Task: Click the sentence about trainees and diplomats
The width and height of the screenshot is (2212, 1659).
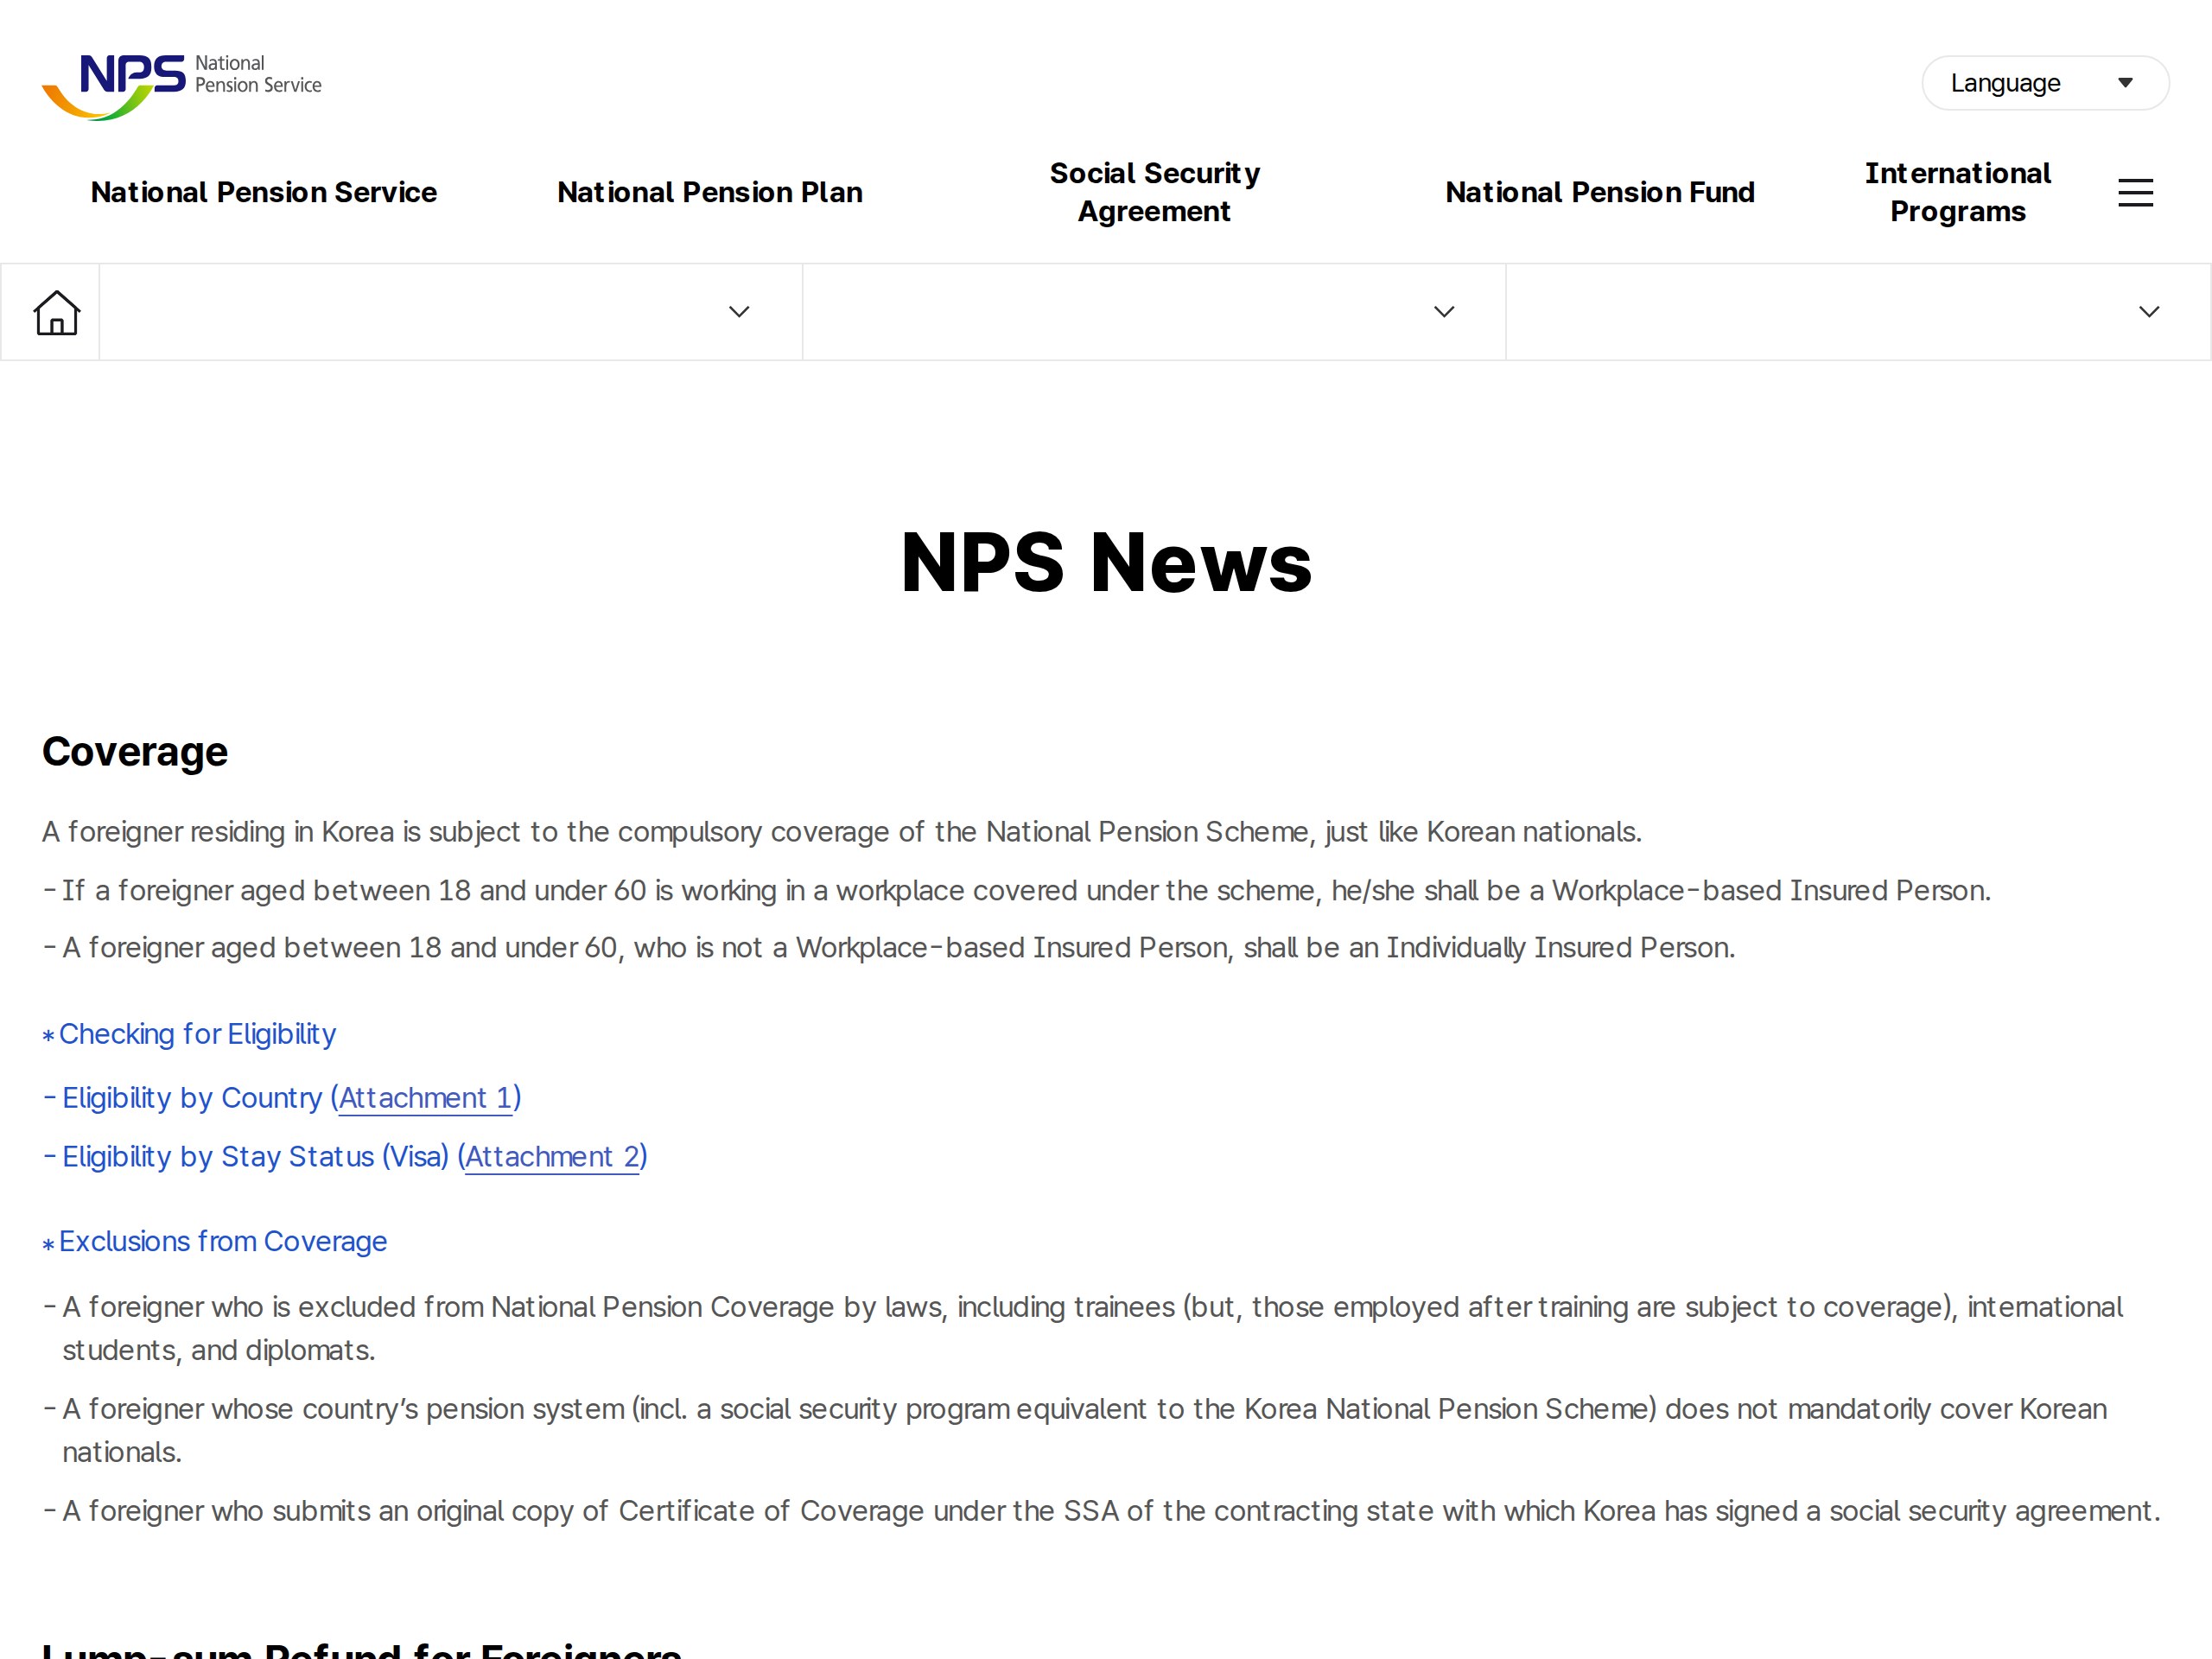Action: click(x=1092, y=1328)
